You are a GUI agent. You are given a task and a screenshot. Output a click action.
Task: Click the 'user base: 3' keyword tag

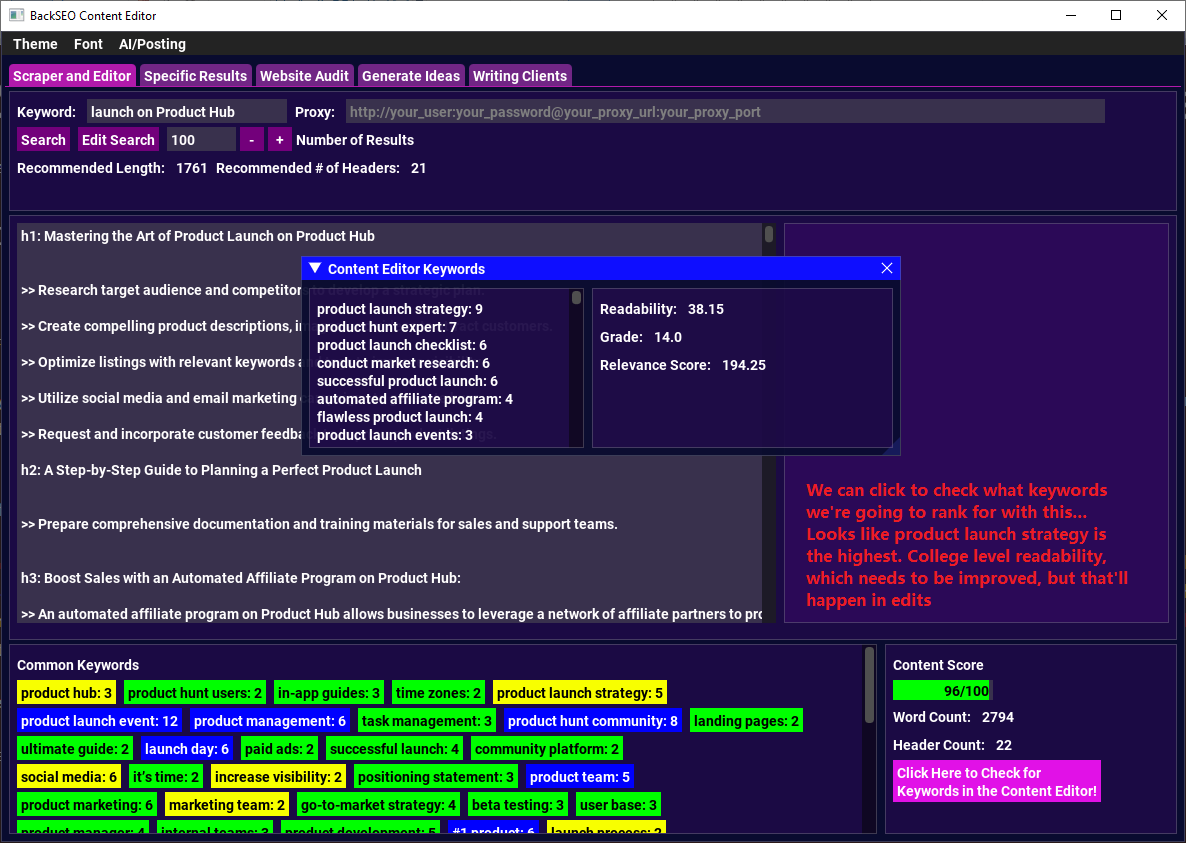click(x=619, y=804)
